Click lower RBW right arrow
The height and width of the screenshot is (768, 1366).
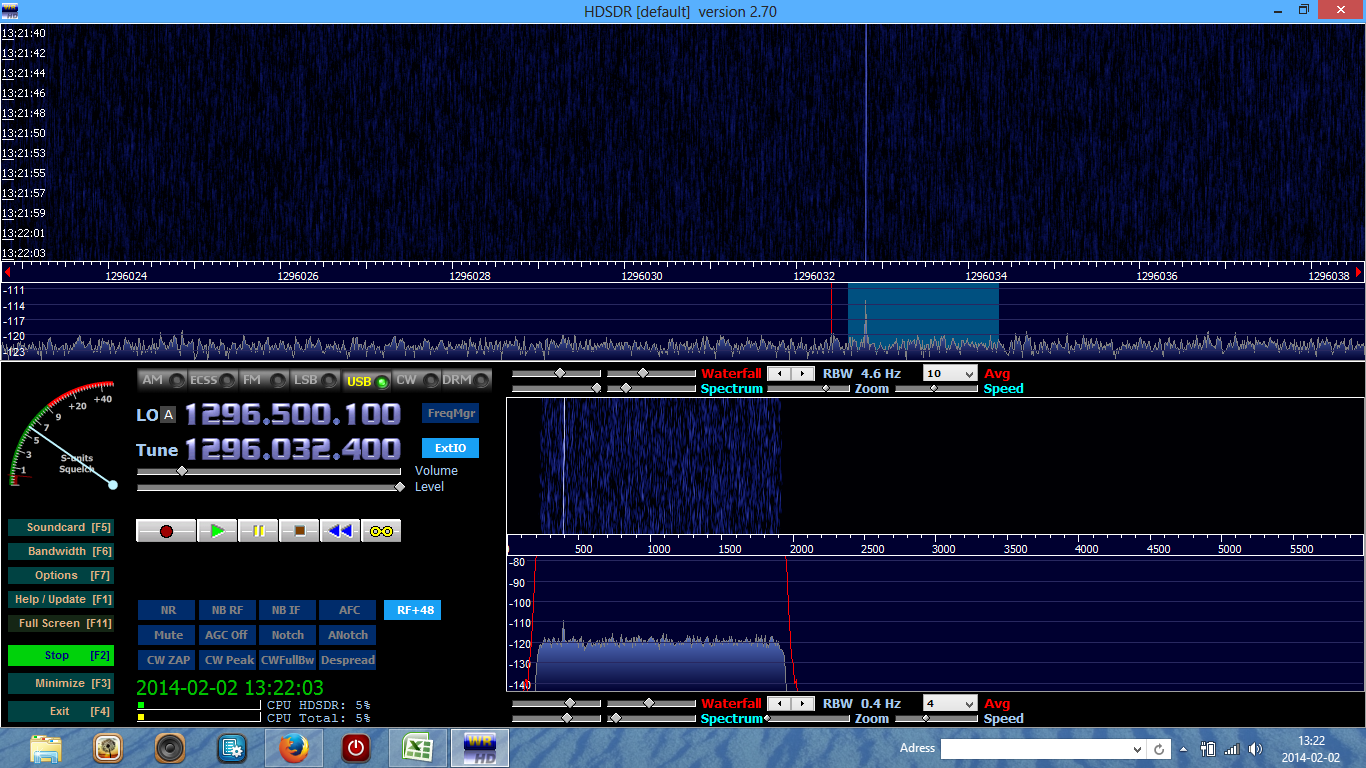[x=803, y=703]
